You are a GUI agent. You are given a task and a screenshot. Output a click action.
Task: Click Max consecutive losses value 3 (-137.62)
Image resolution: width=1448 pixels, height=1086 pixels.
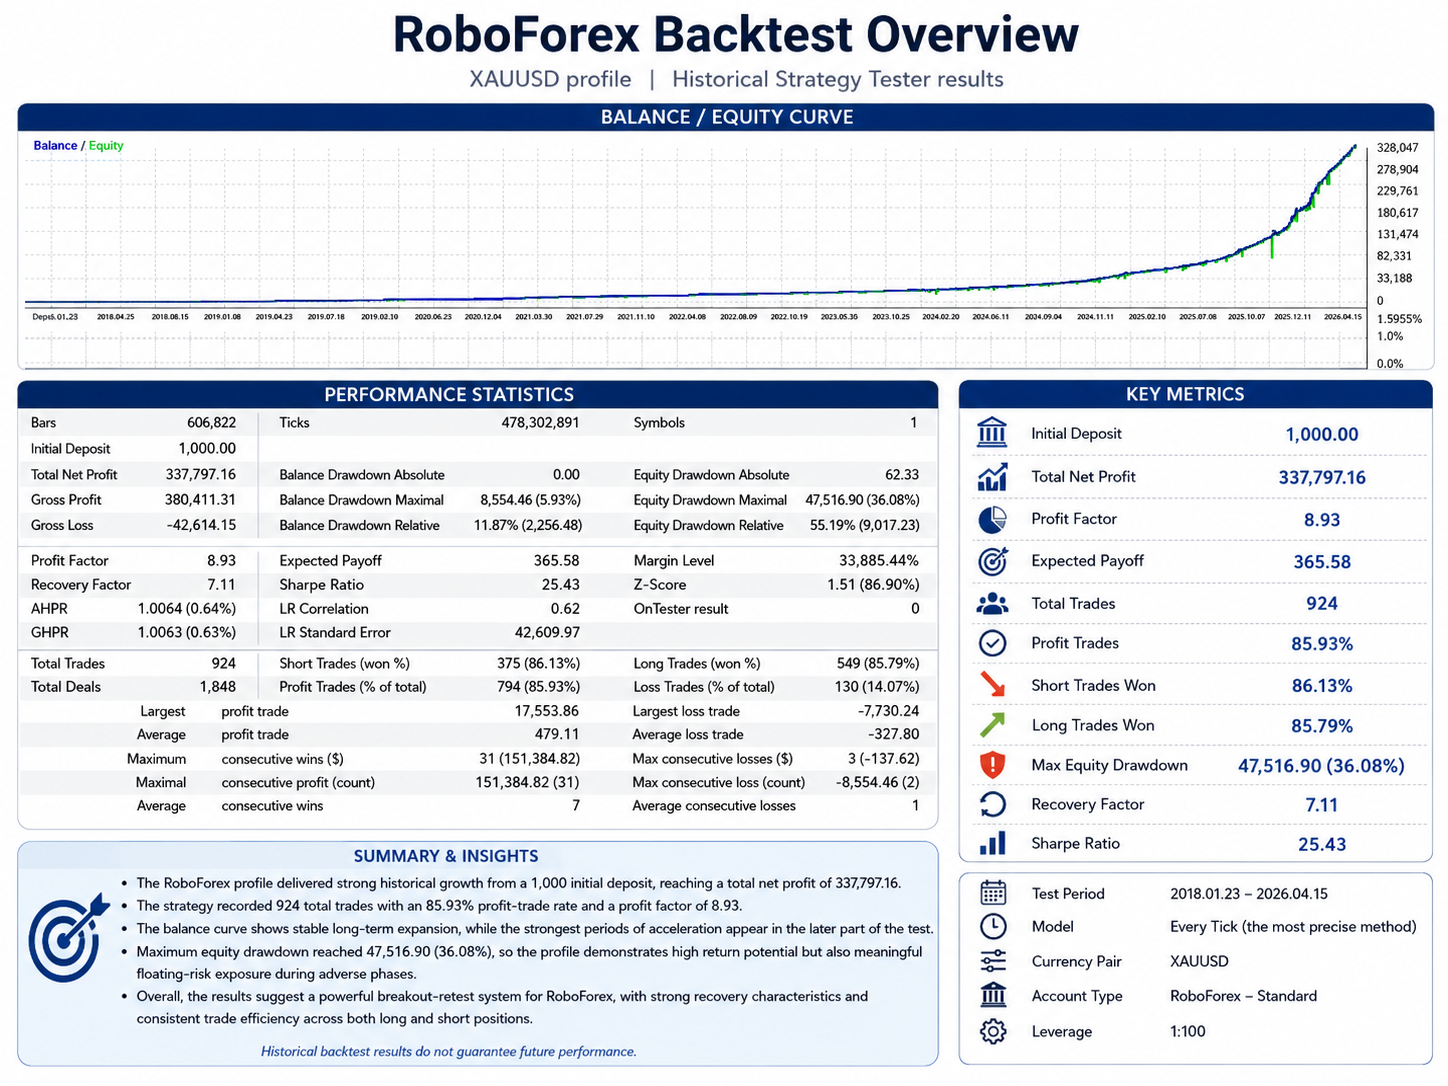[x=883, y=759]
